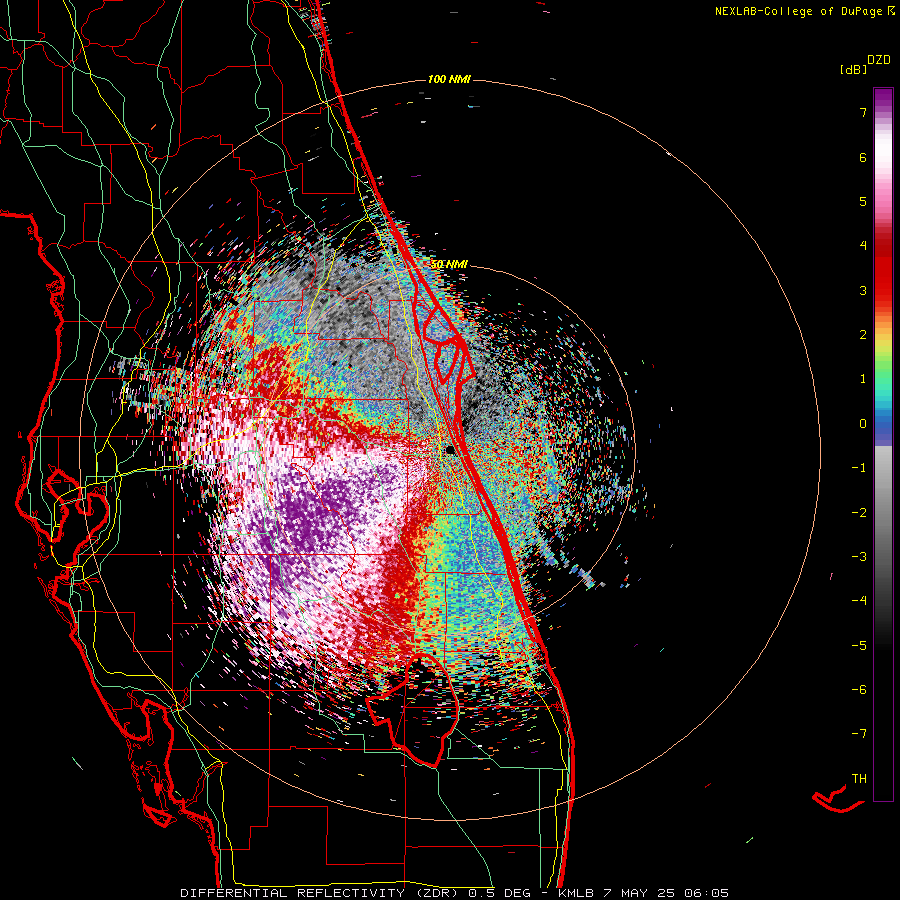Image resolution: width=900 pixels, height=900 pixels.
Task: Click the positive 6 value on the scale
Action: click(863, 157)
